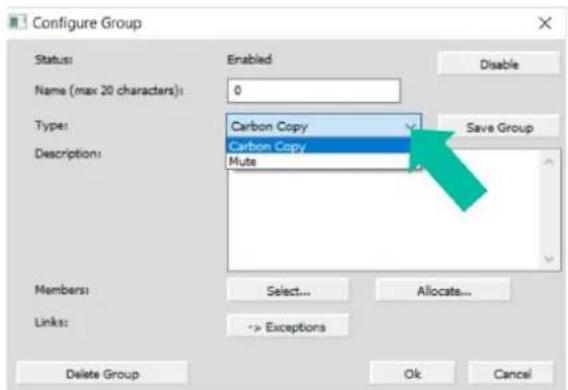Viewport: 568px width, 390px height.
Task: Choose Mute from Type list
Action: pyautogui.click(x=318, y=161)
